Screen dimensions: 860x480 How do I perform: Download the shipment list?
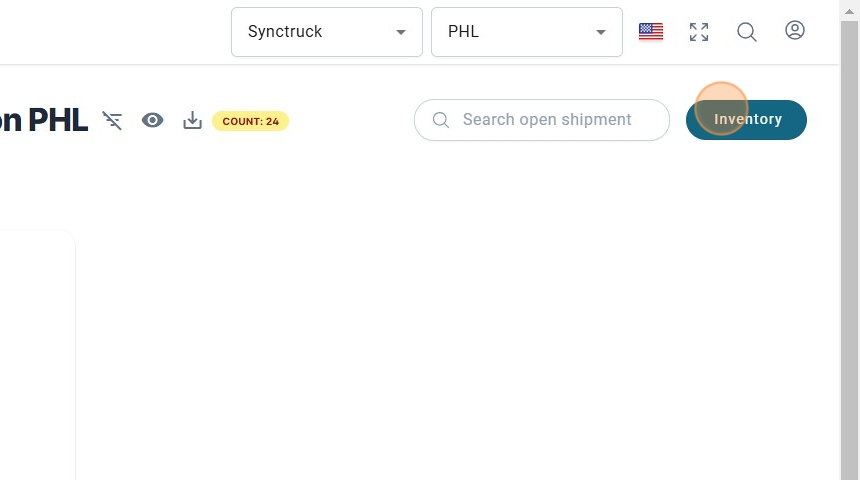193,121
